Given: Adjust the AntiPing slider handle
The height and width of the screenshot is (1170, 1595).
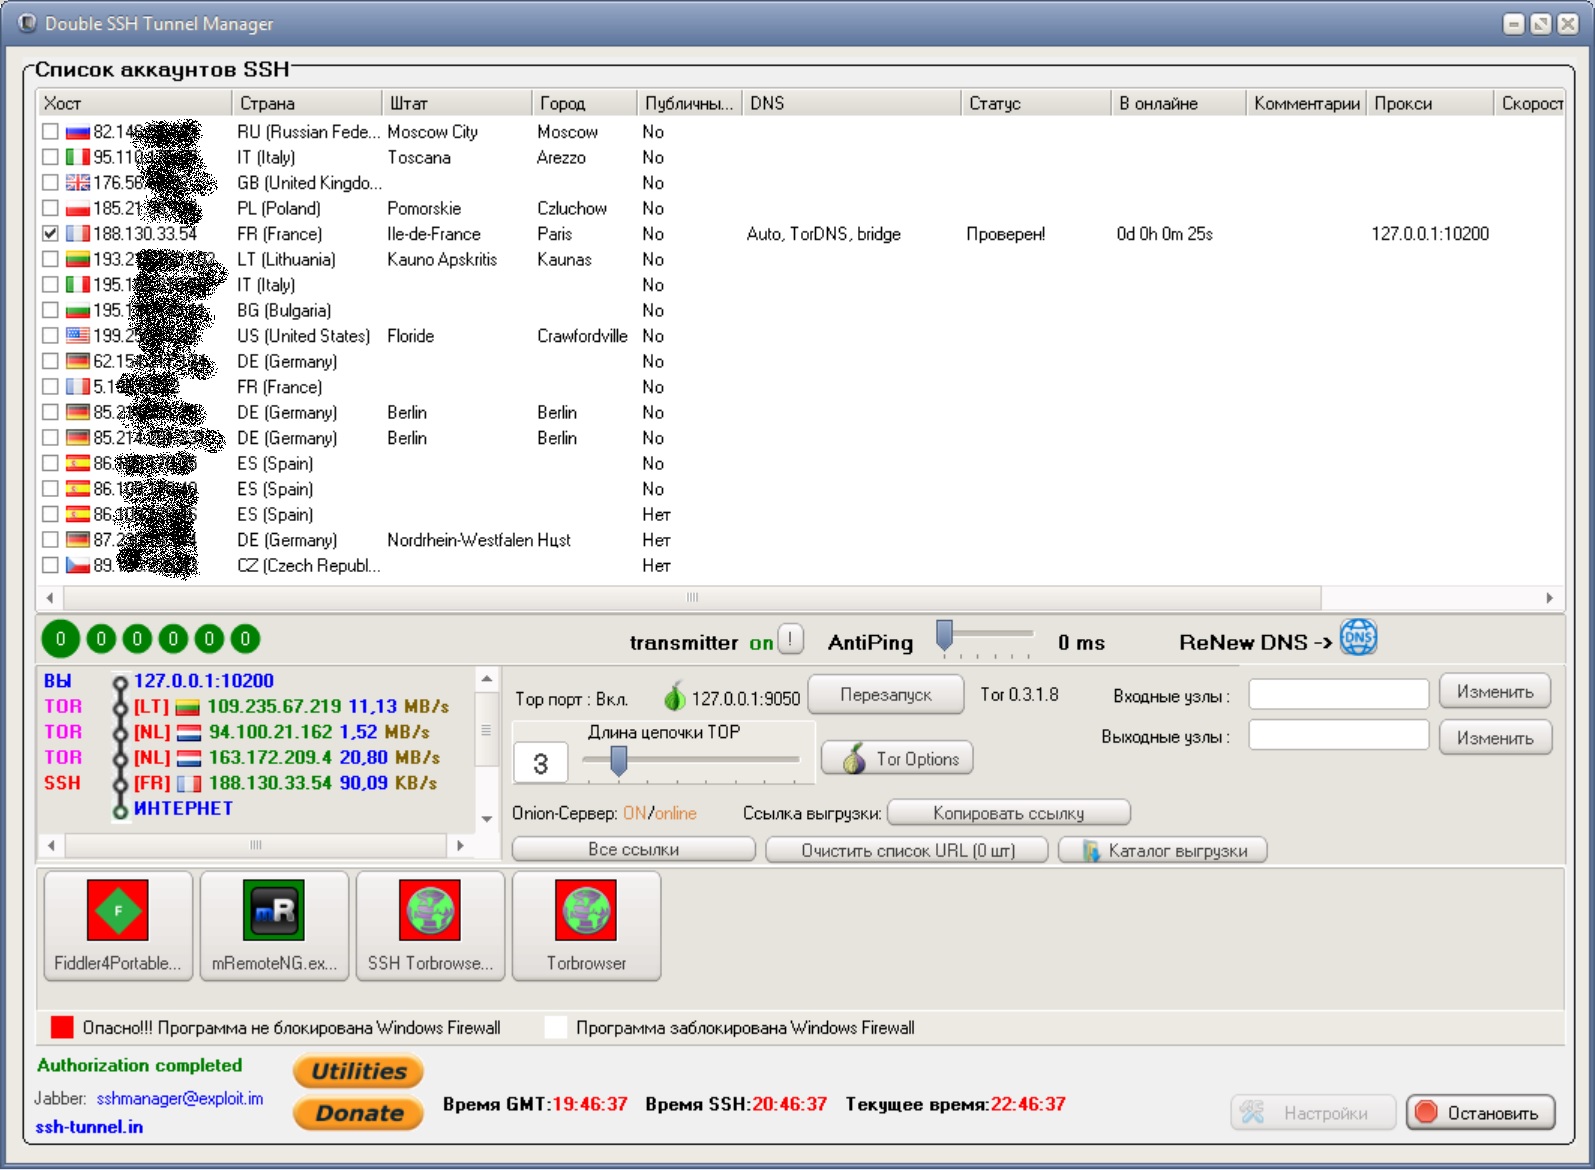Looking at the screenshot, I should click(944, 635).
